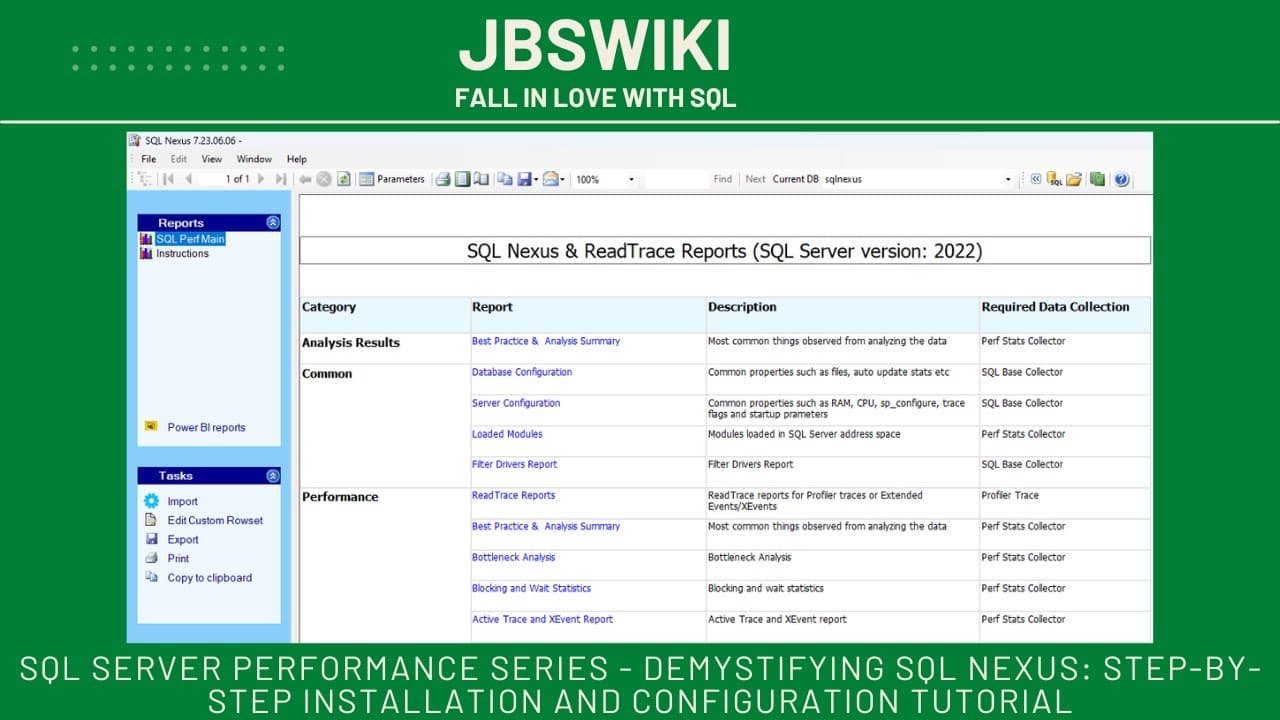Click the back to parent report arrow
1280x720 pixels.
(305, 179)
